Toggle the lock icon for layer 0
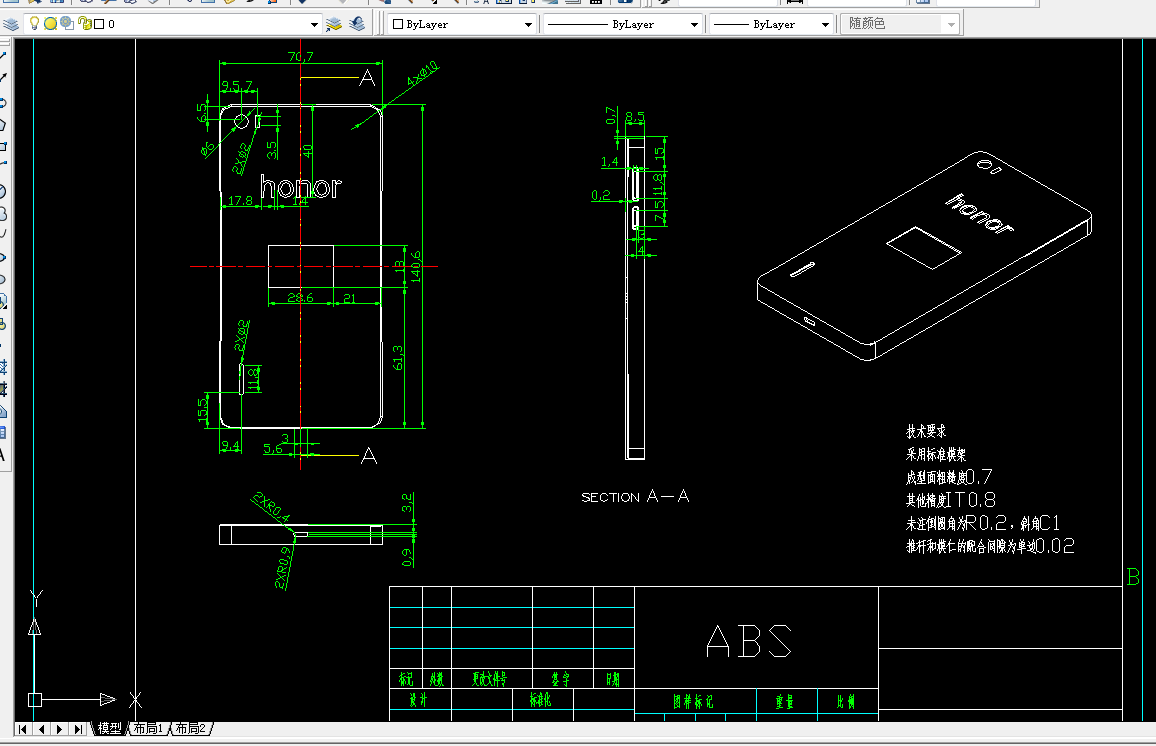This screenshot has height=746, width=1156. pyautogui.click(x=85, y=24)
